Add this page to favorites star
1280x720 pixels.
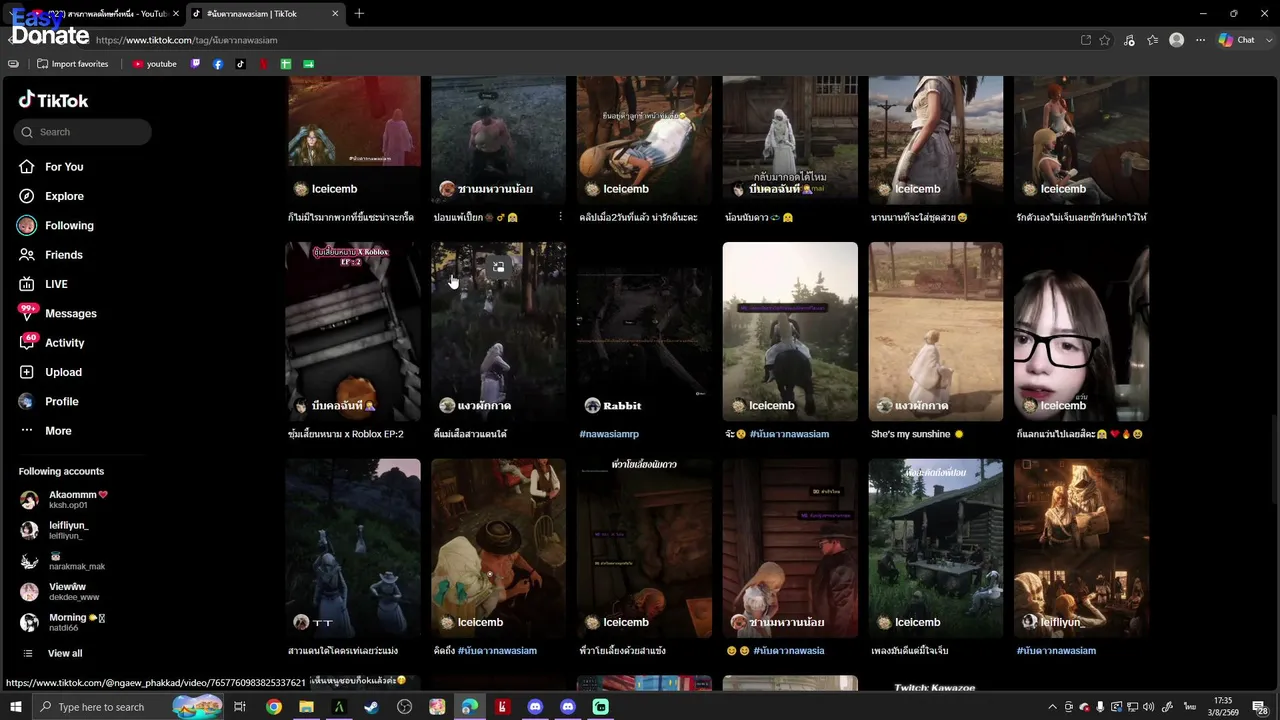[x=1105, y=40]
